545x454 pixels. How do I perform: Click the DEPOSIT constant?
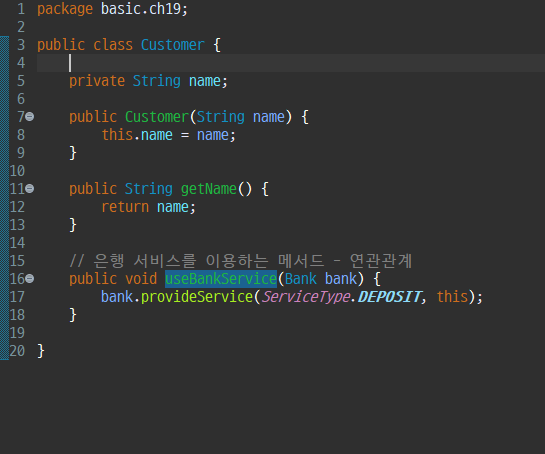click(390, 297)
